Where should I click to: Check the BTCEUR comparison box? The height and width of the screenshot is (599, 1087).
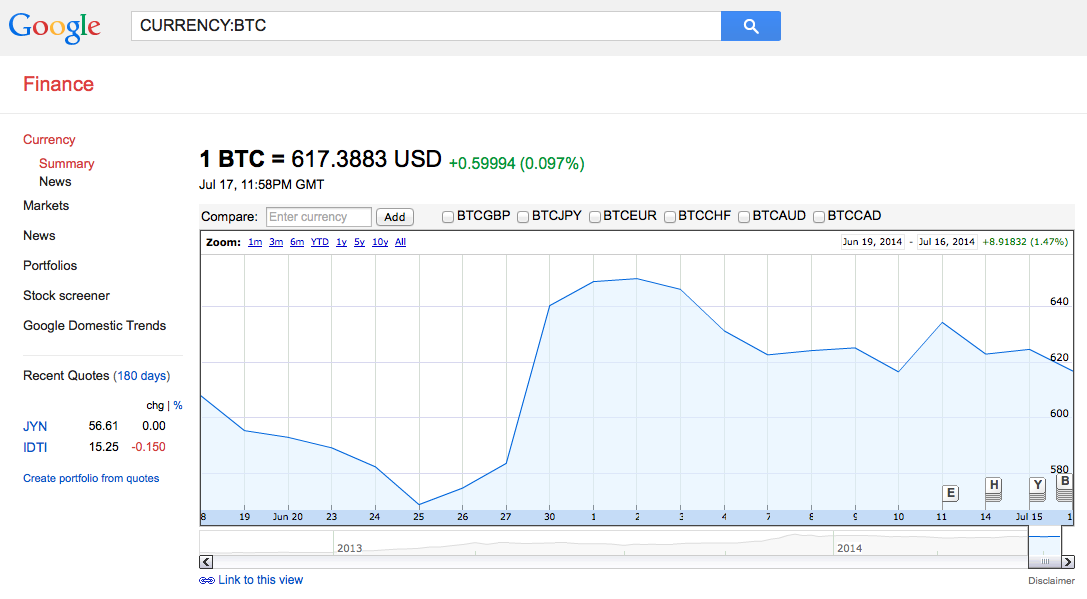point(595,216)
